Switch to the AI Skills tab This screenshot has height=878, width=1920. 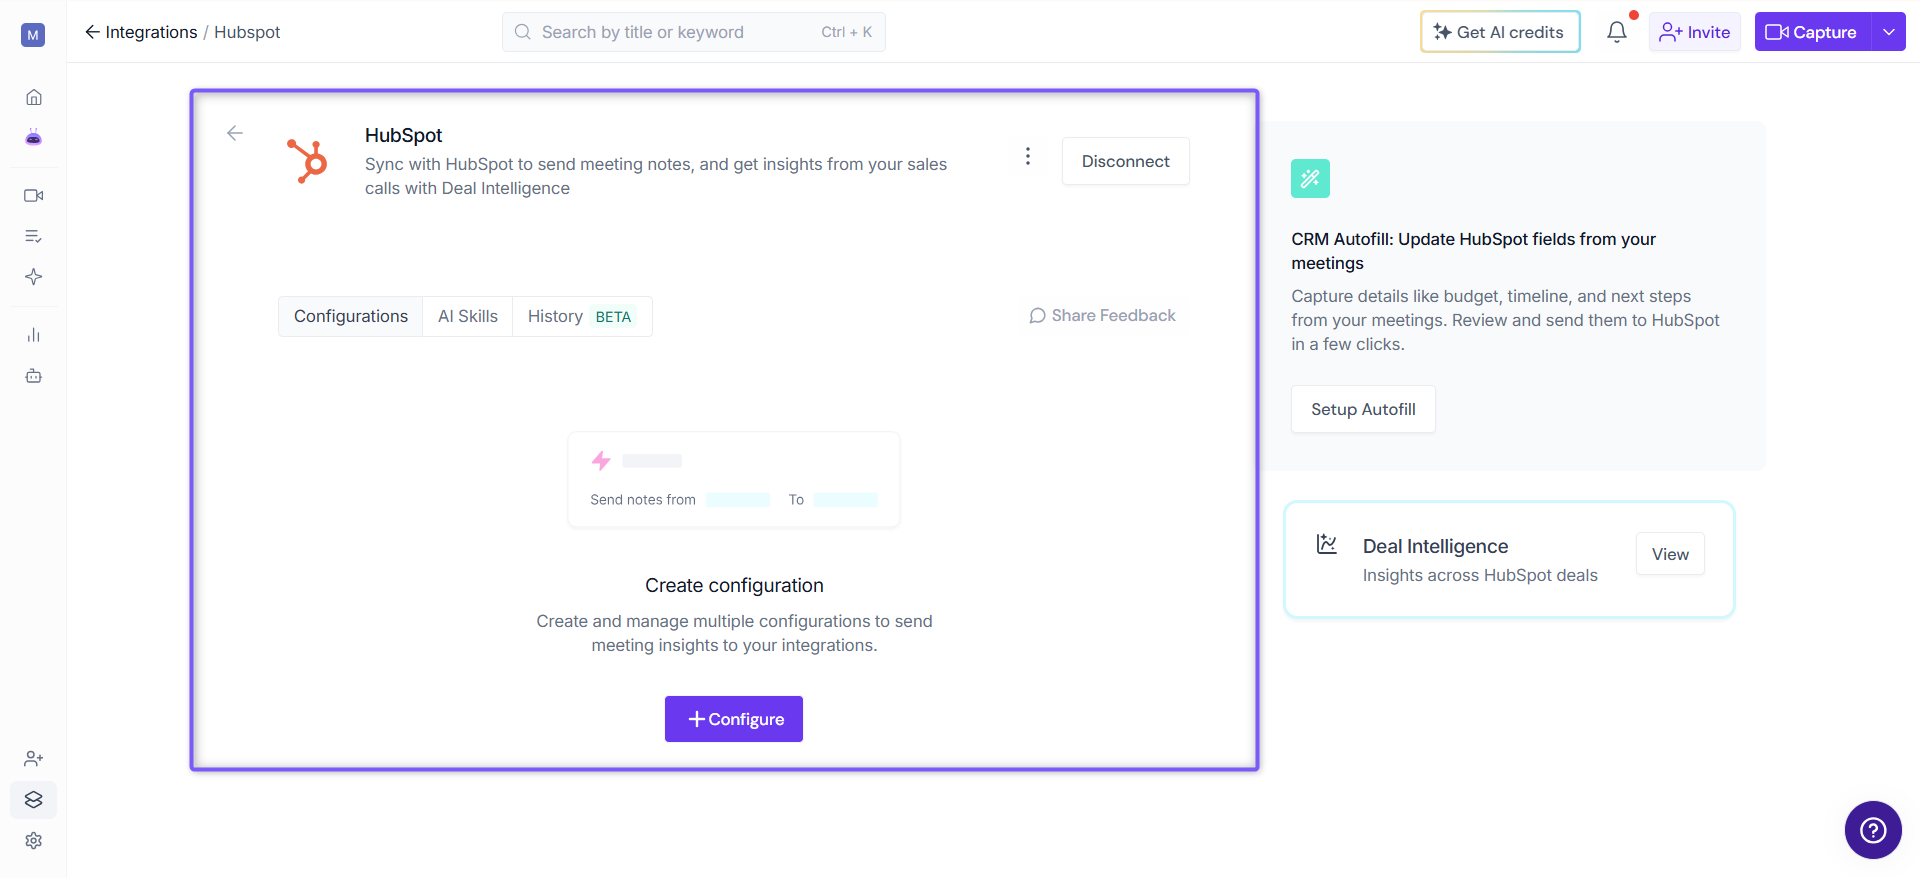point(468,316)
